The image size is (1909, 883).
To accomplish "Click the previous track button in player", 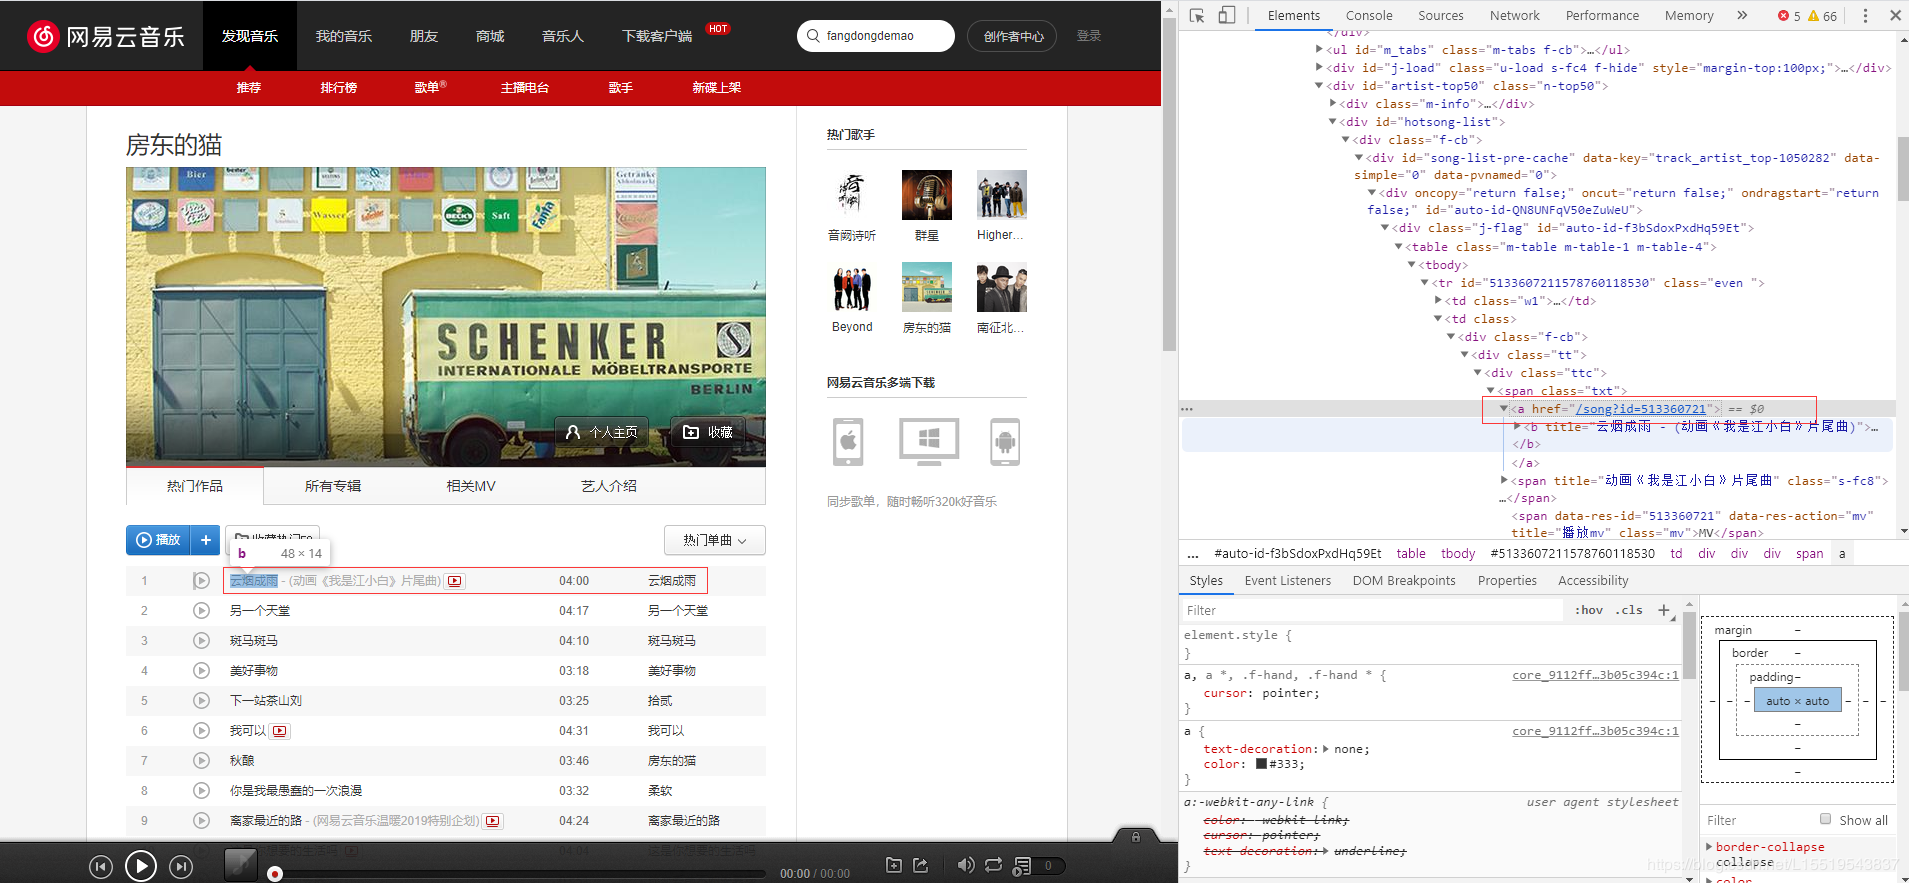I will [101, 866].
